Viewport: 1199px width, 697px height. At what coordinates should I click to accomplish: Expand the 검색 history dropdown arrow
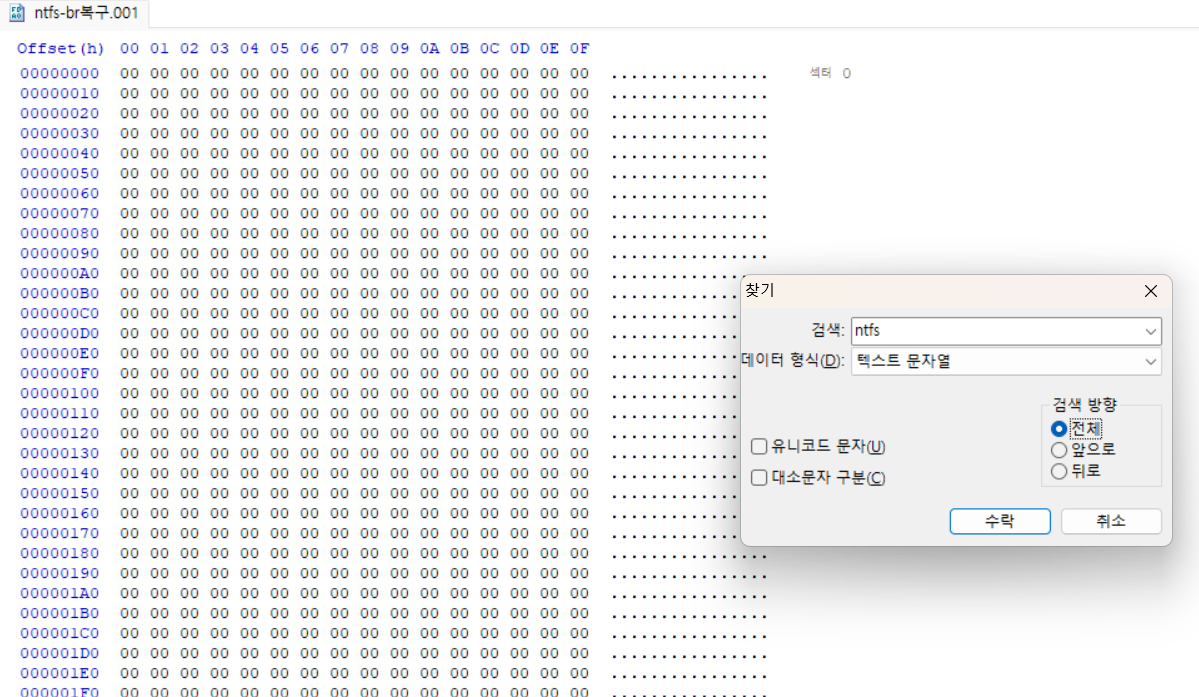coord(1150,332)
